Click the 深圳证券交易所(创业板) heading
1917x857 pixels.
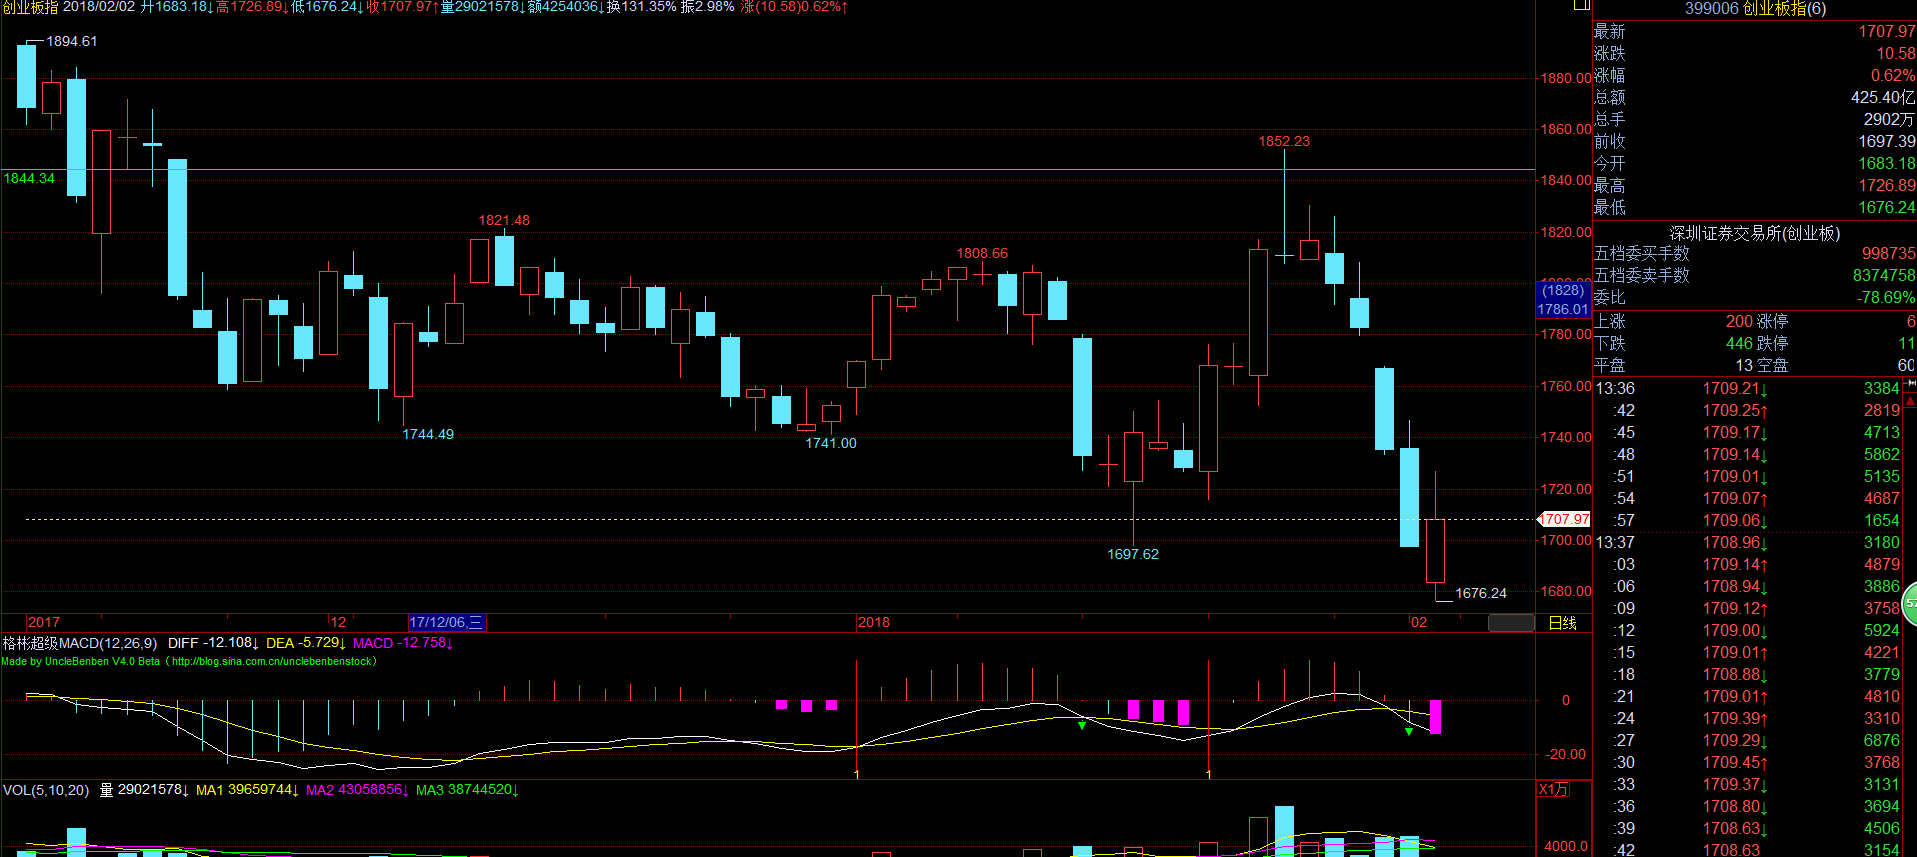1754,233
